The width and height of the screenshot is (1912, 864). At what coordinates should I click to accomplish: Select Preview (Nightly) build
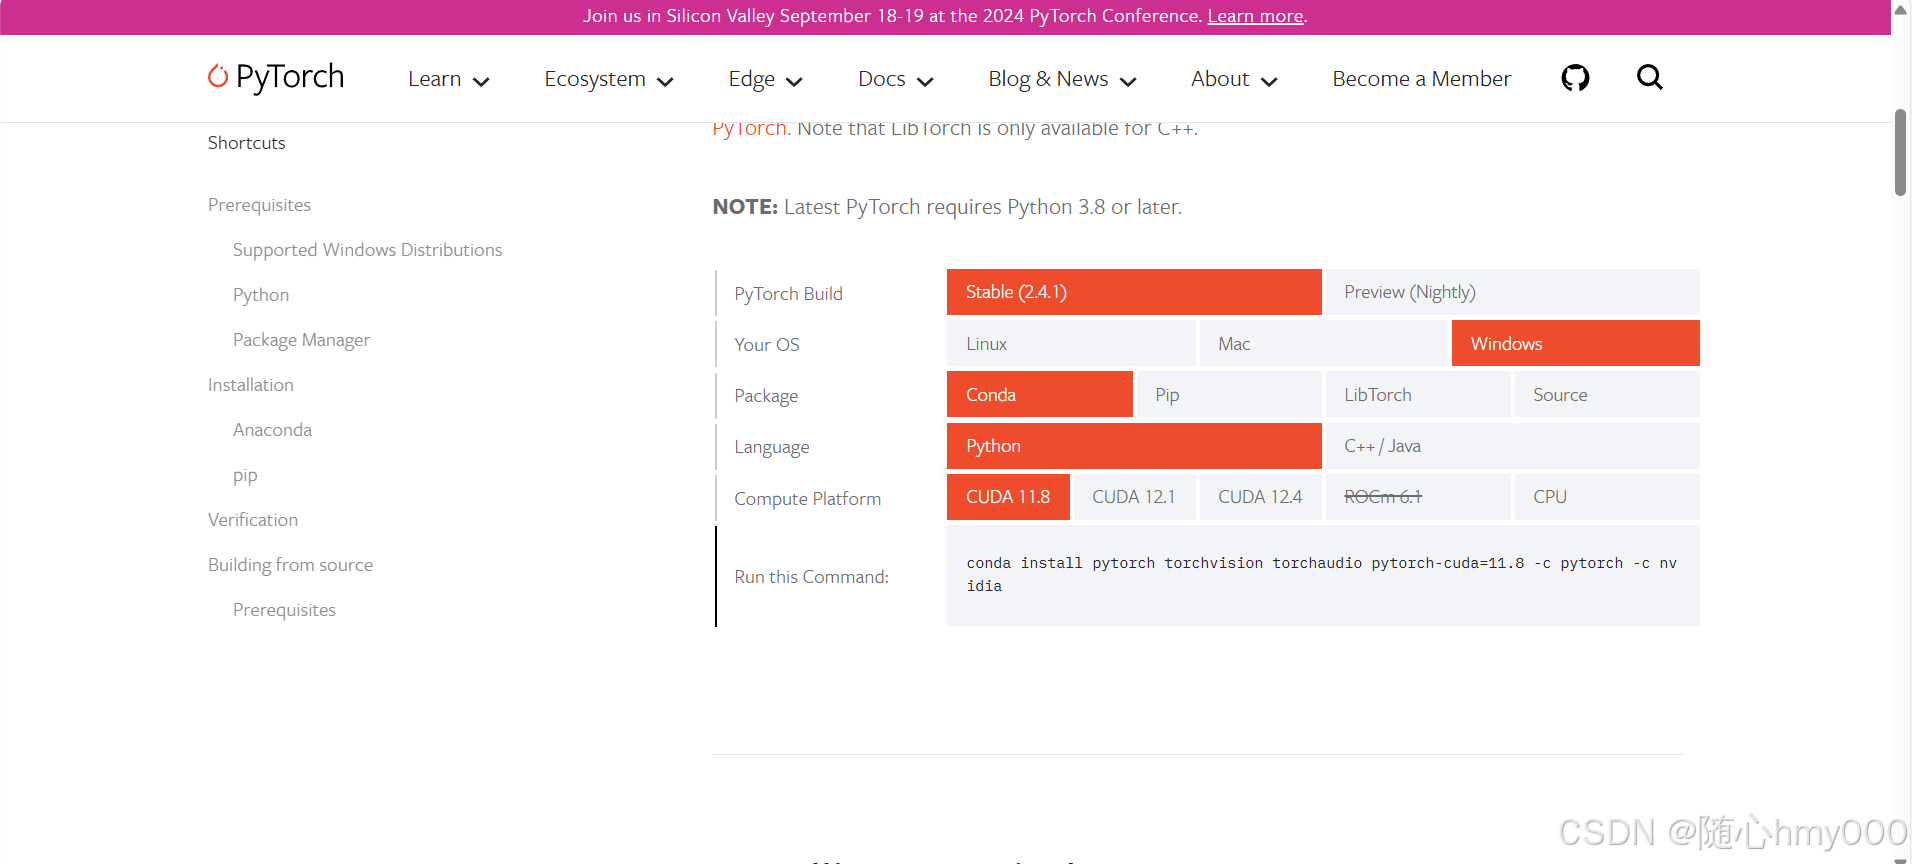coord(1512,292)
